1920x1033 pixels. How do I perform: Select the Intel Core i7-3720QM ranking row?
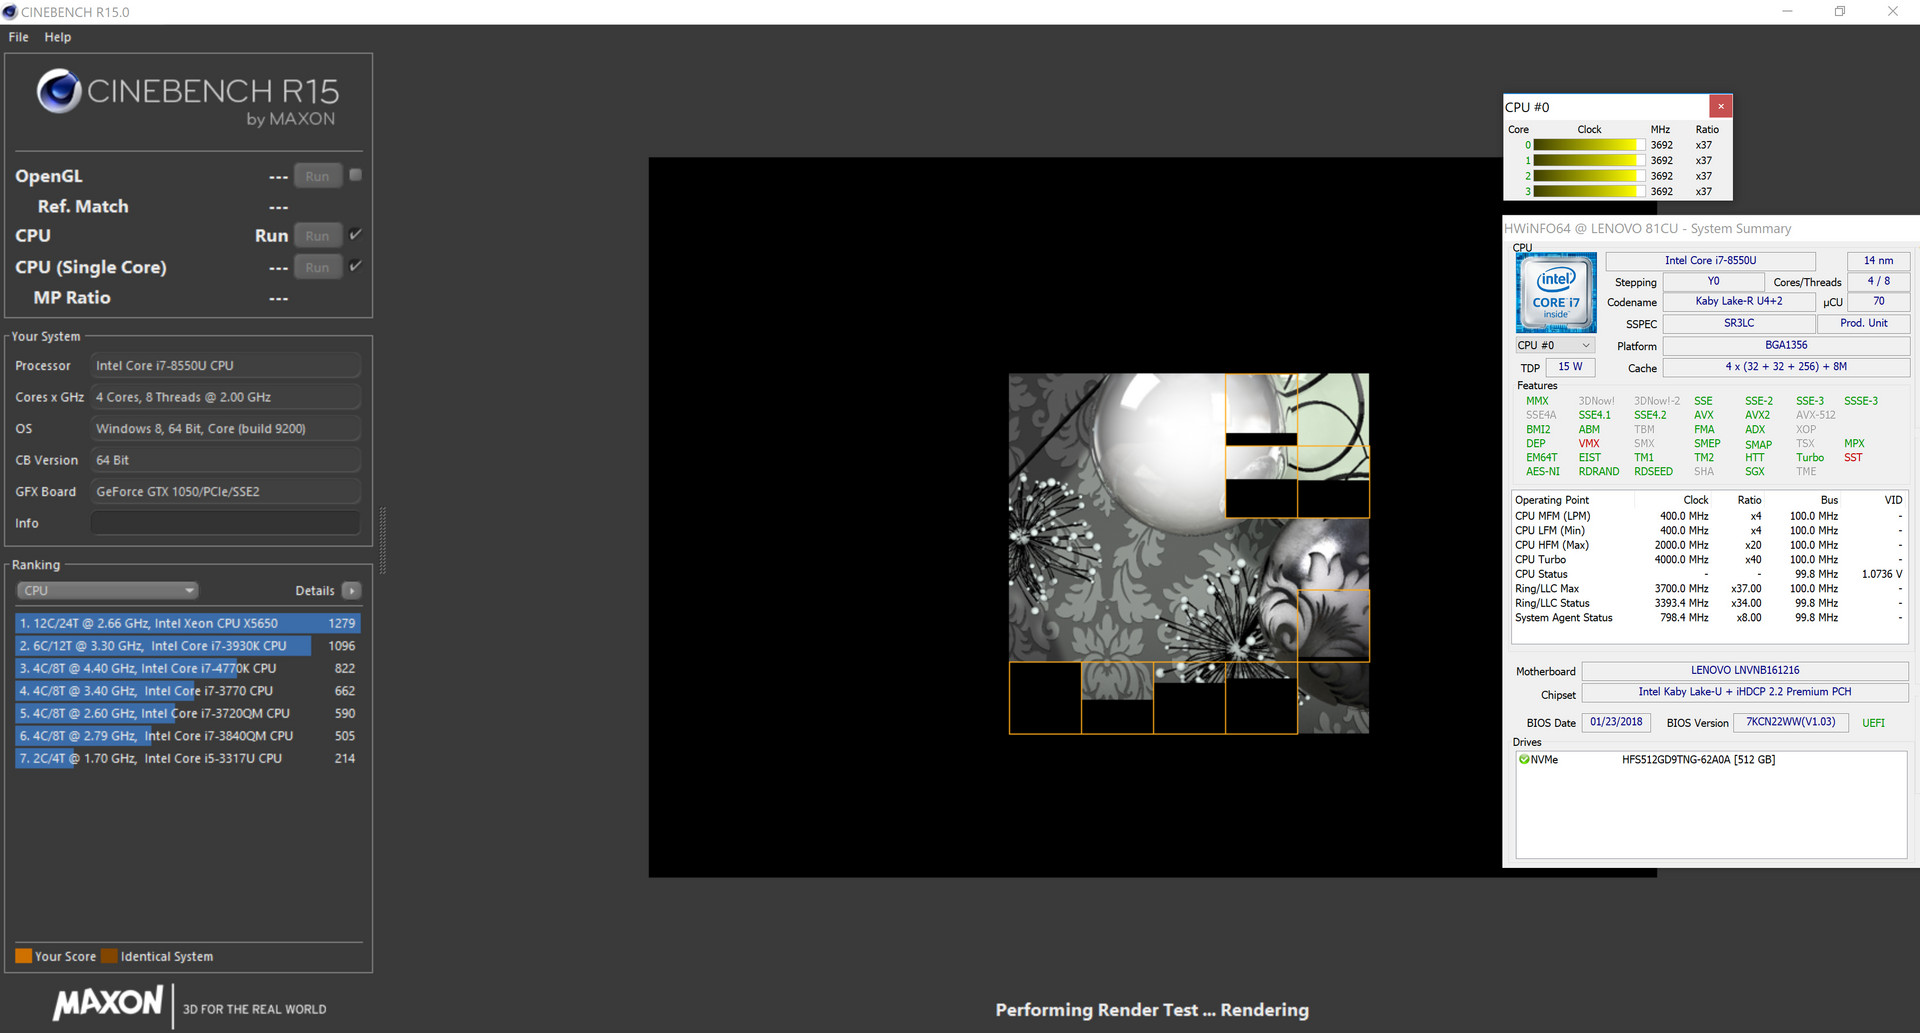point(188,713)
